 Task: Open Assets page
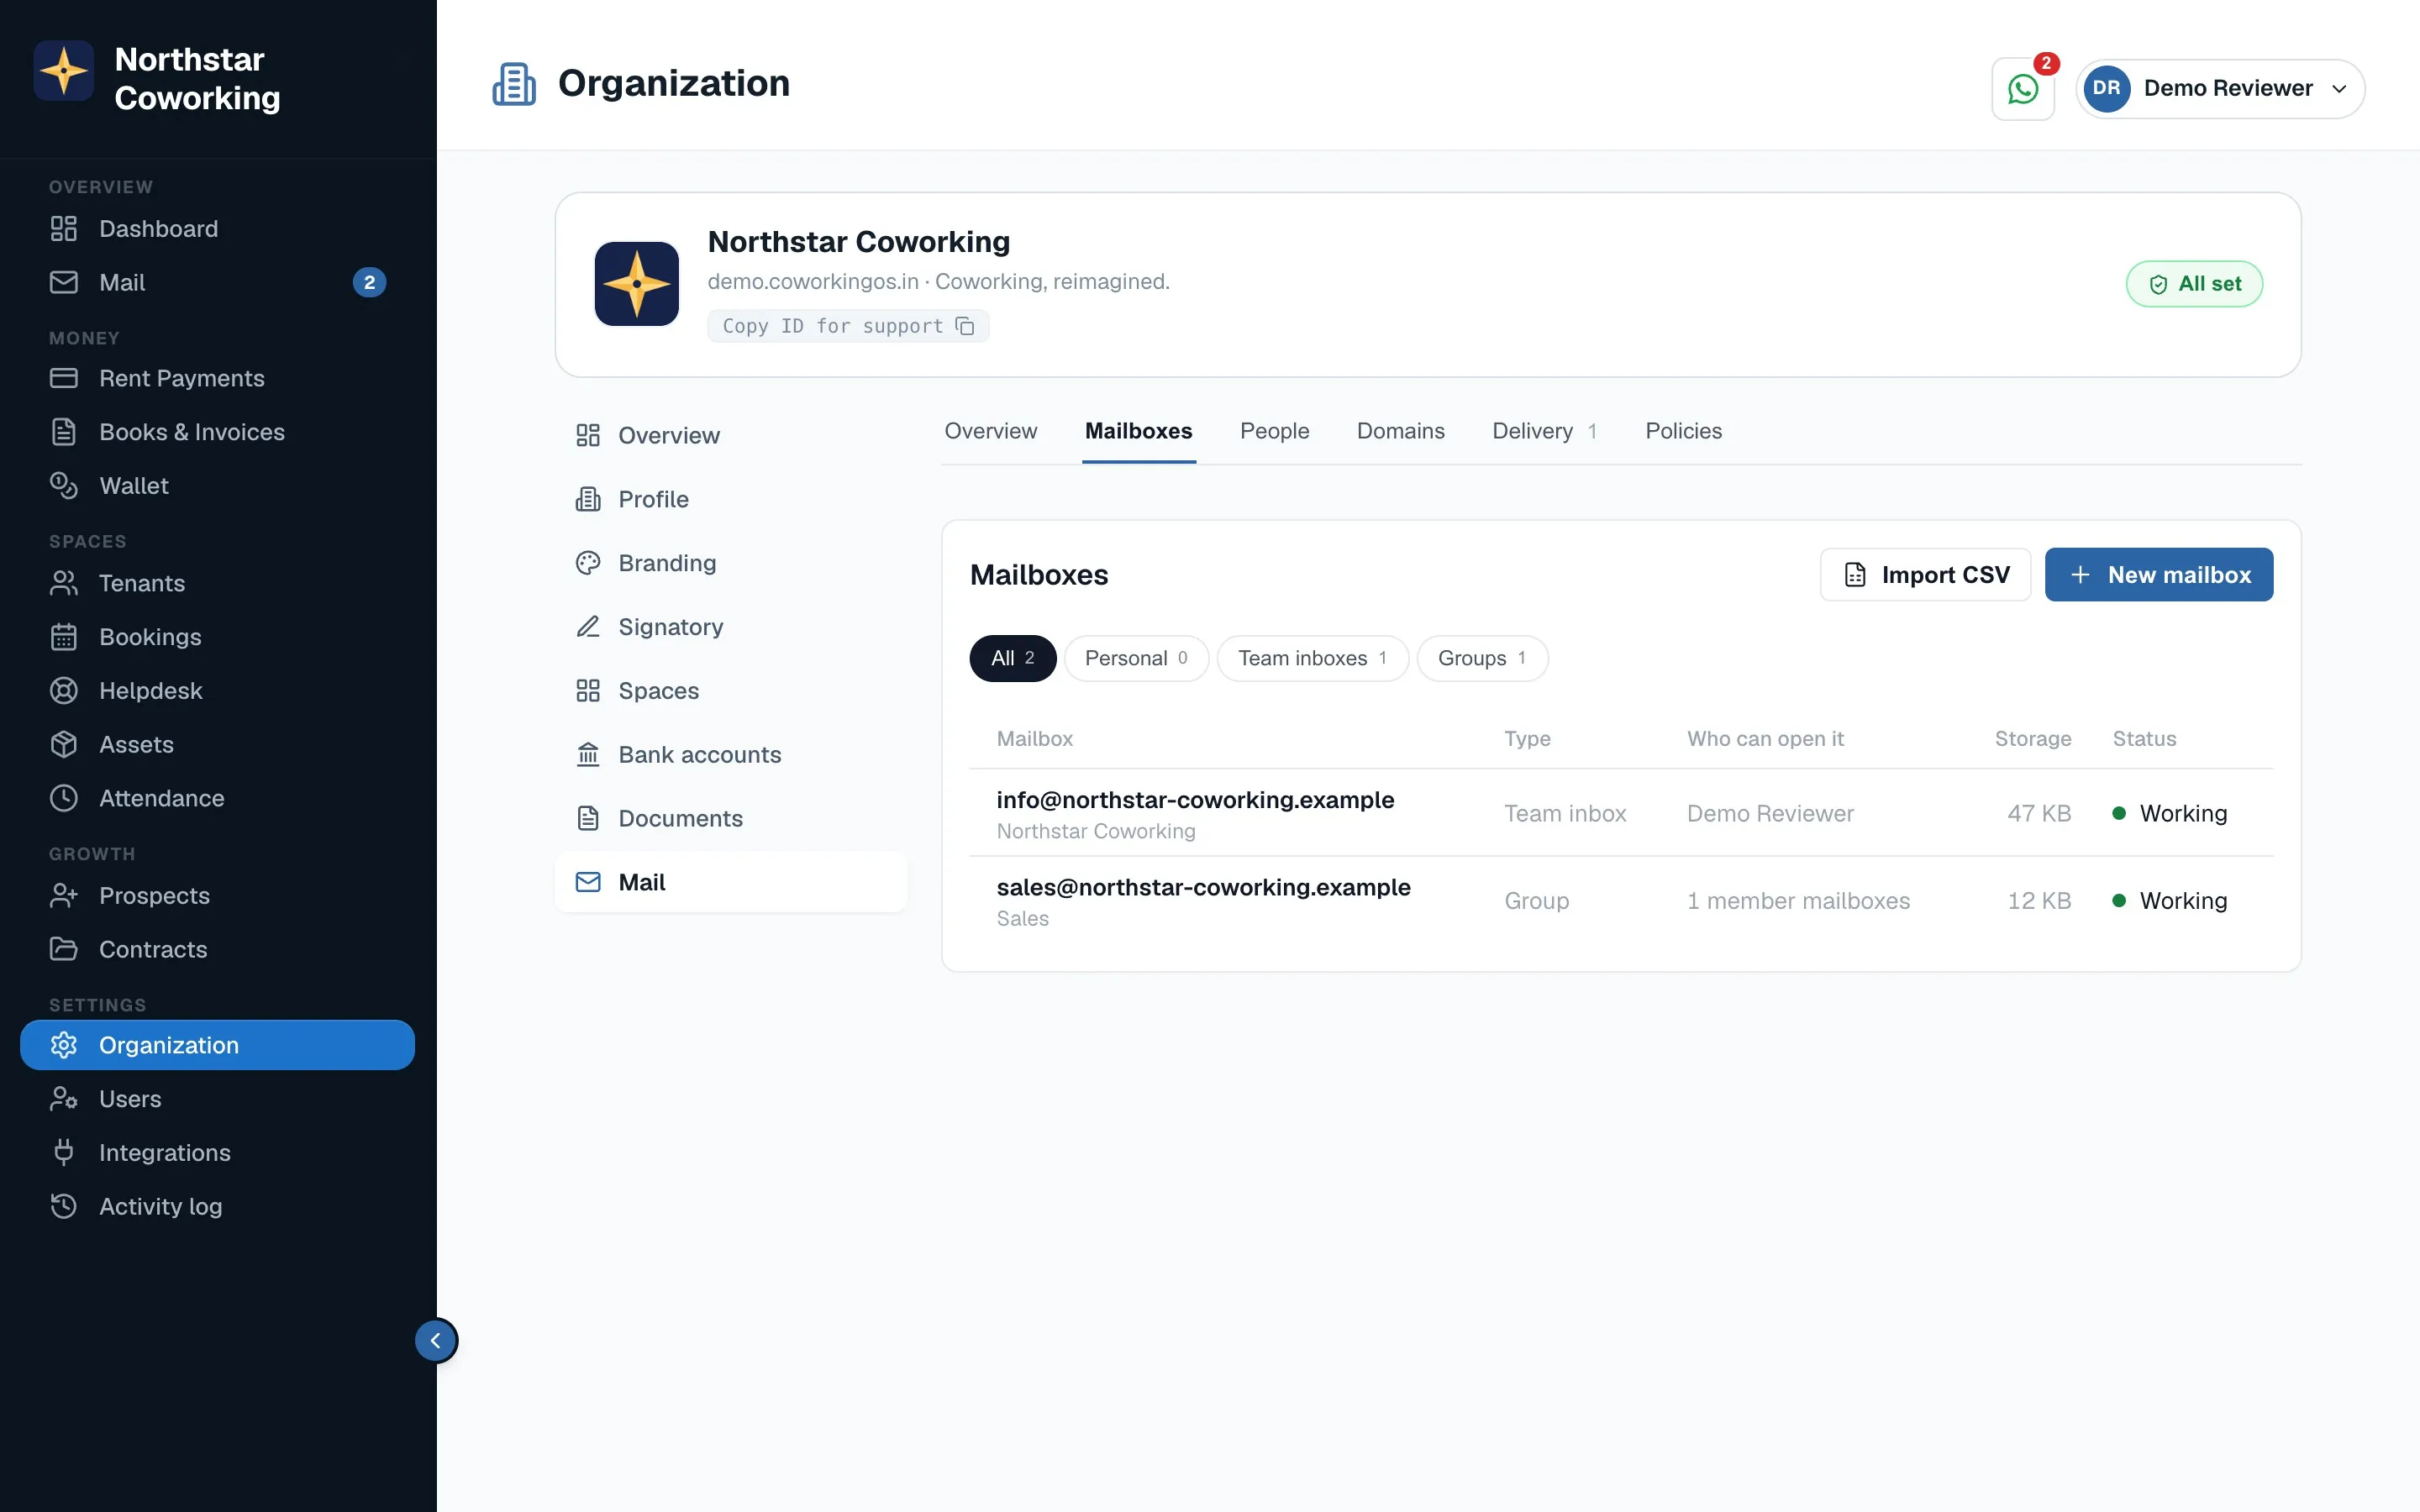(x=217, y=745)
